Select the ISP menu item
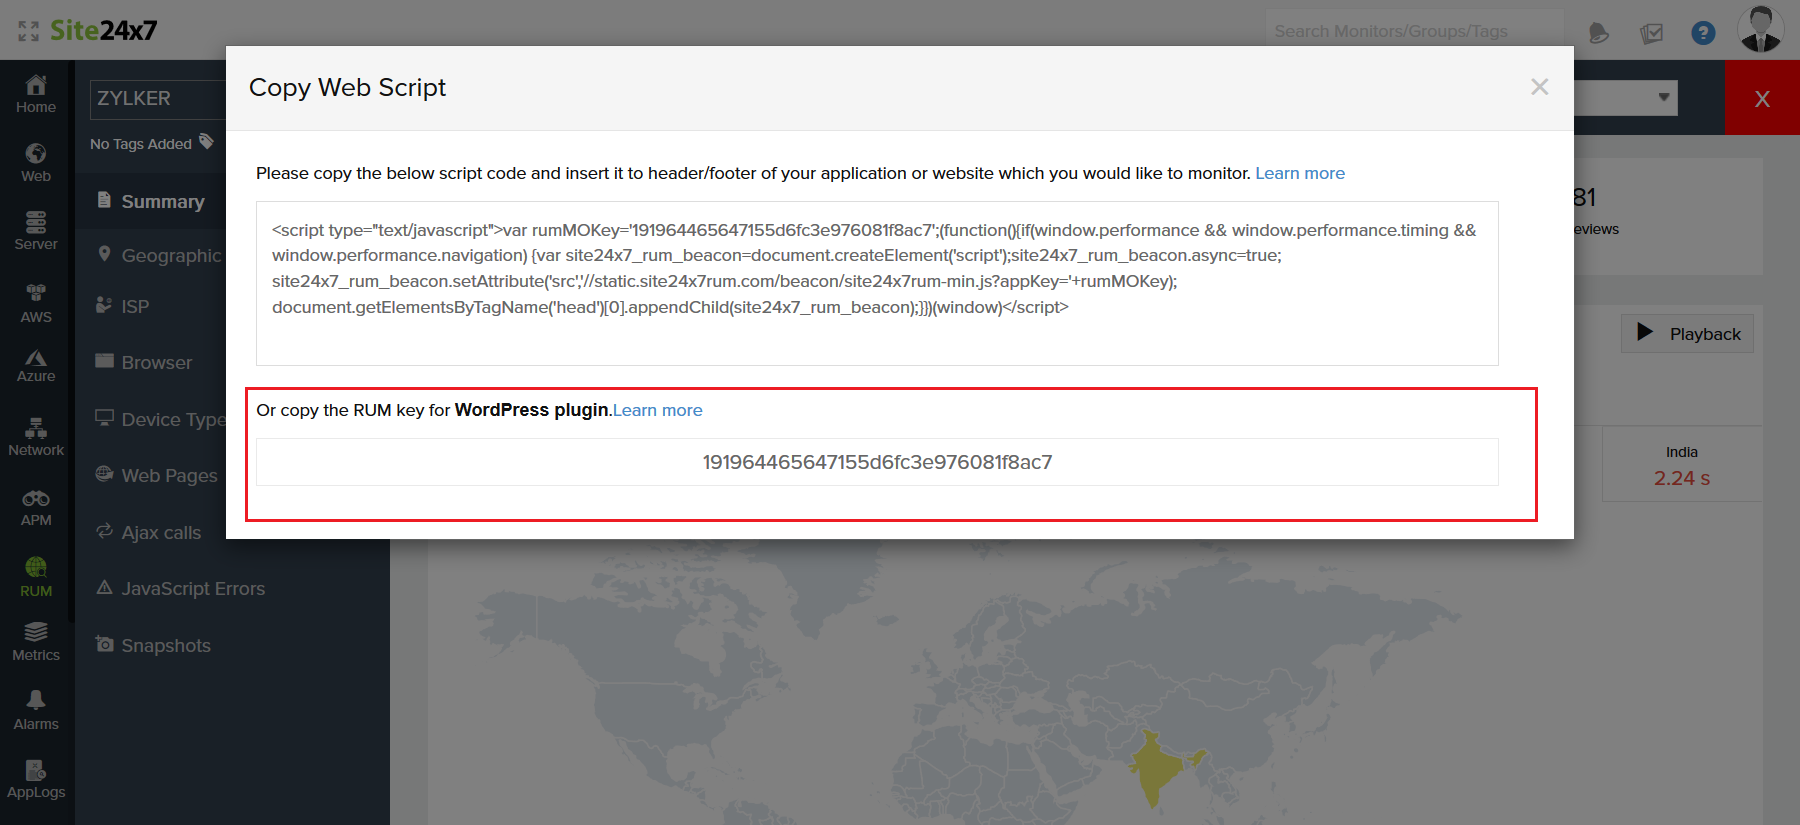The image size is (1800, 825). click(x=122, y=306)
